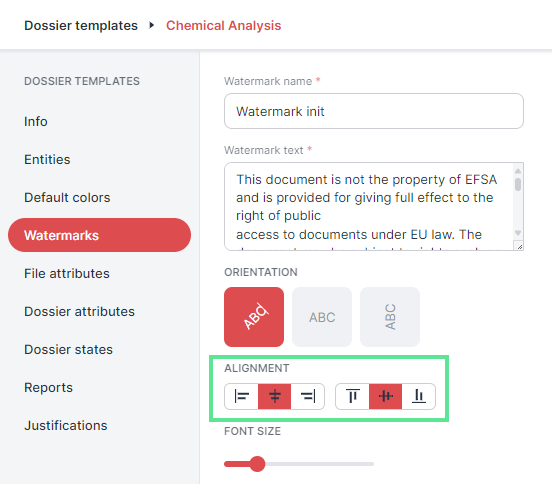The width and height of the screenshot is (552, 484).
Task: Align watermark to the left
Action: (242, 396)
